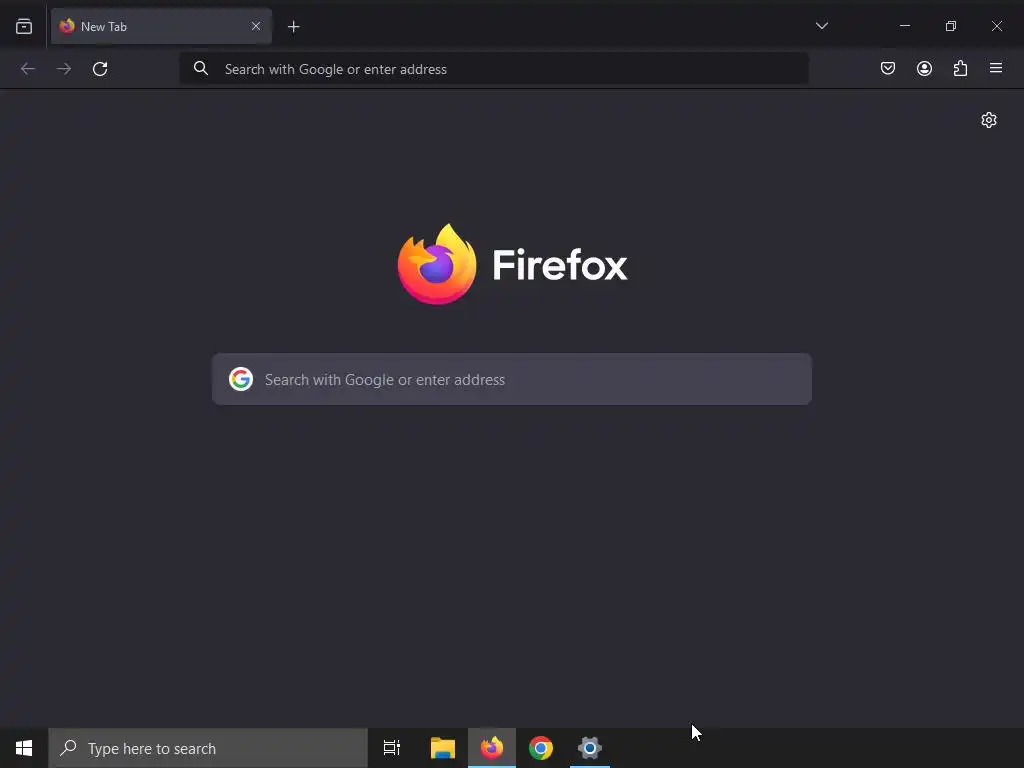Viewport: 1024px width, 768px height.
Task: Open Save to Pocket button
Action: point(888,69)
